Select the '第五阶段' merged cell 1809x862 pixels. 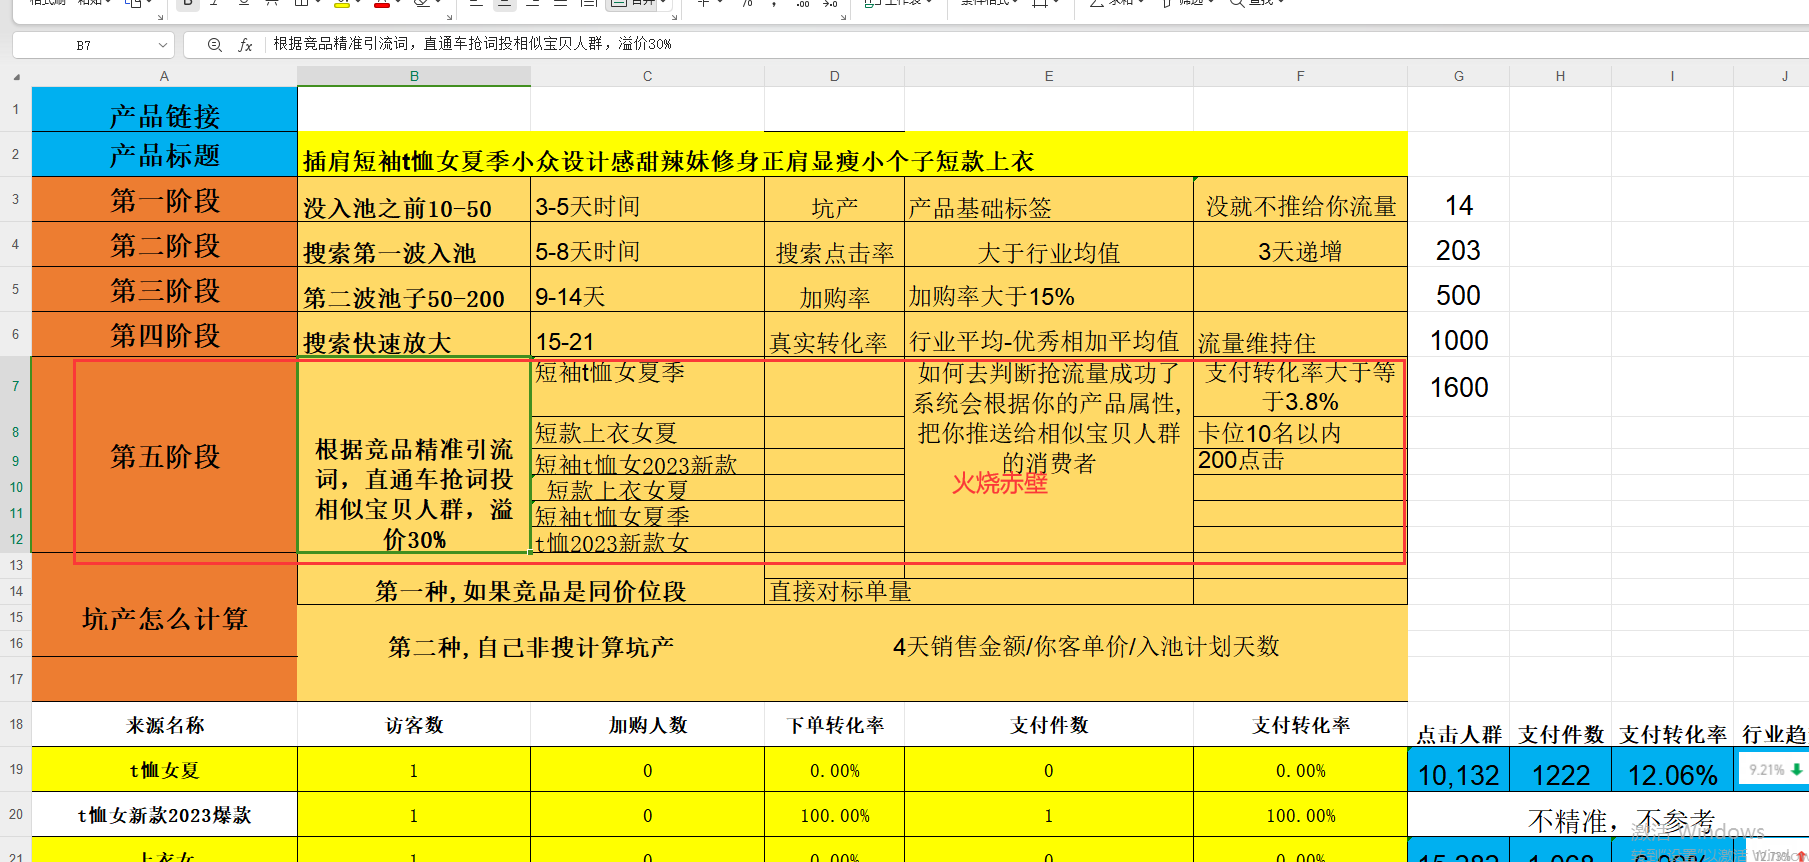pos(164,455)
